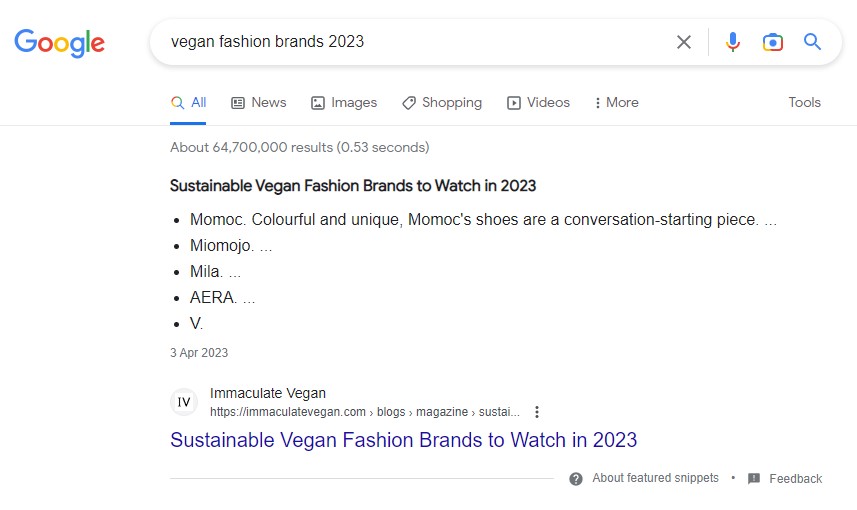Open the Tools options
Screen dimensions: 857x510
(x=804, y=102)
